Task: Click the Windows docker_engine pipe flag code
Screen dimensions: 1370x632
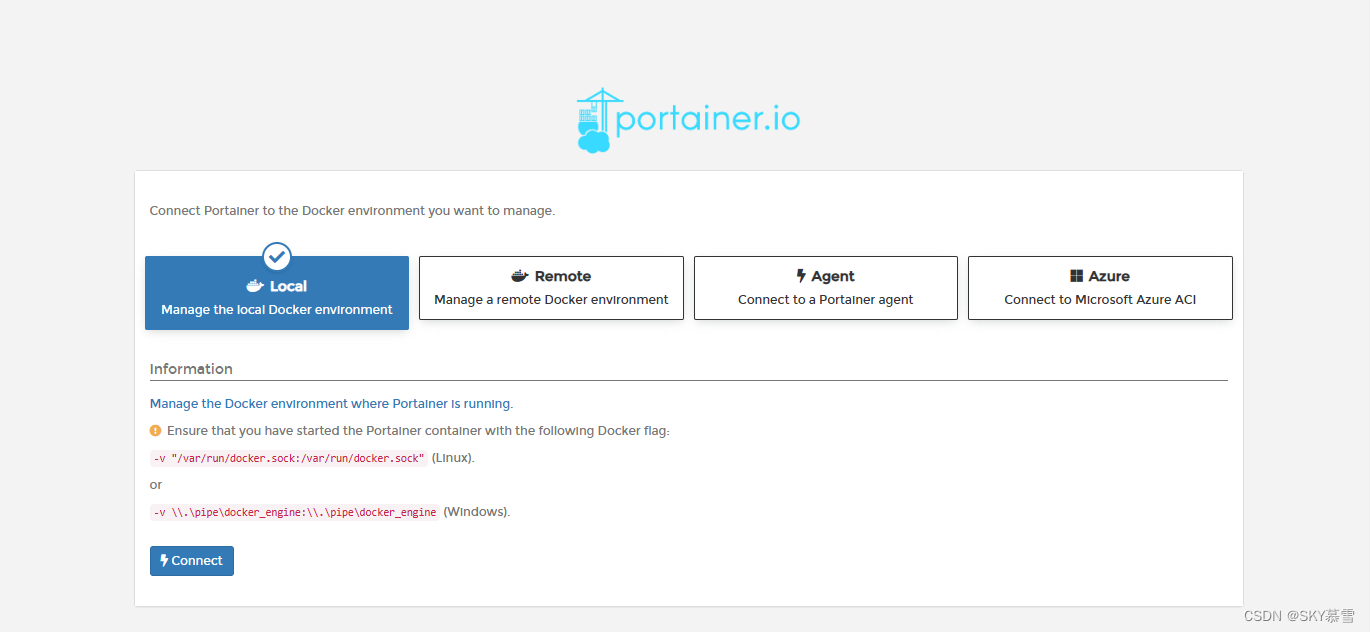Action: coord(295,512)
